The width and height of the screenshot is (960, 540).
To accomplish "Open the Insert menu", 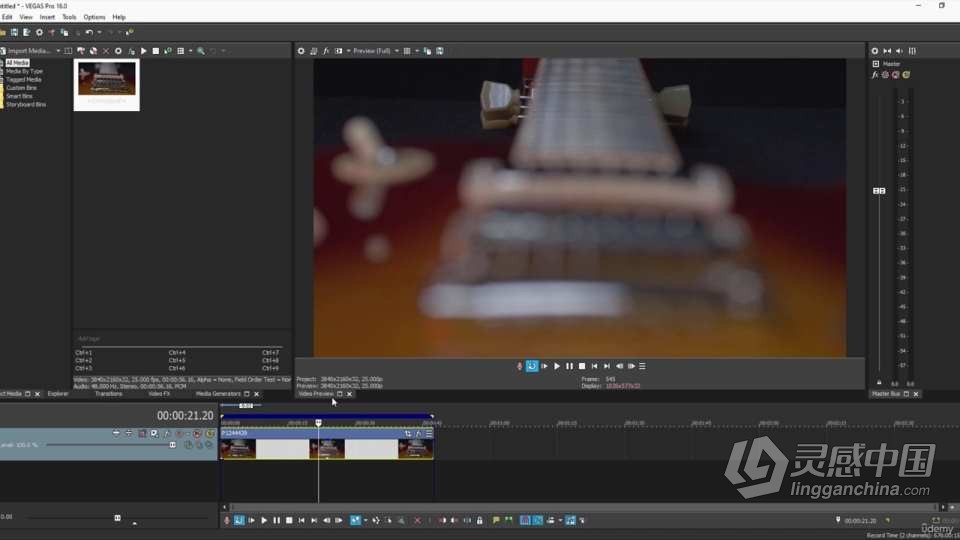I will click(47, 17).
